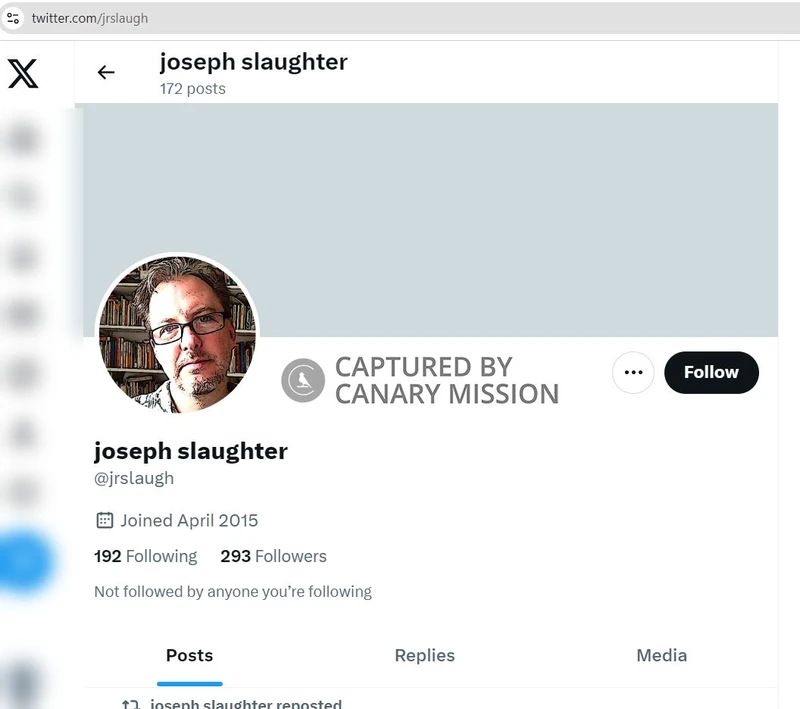Click the joseph slaughter reposted label
This screenshot has width=800, height=709.
(x=246, y=704)
